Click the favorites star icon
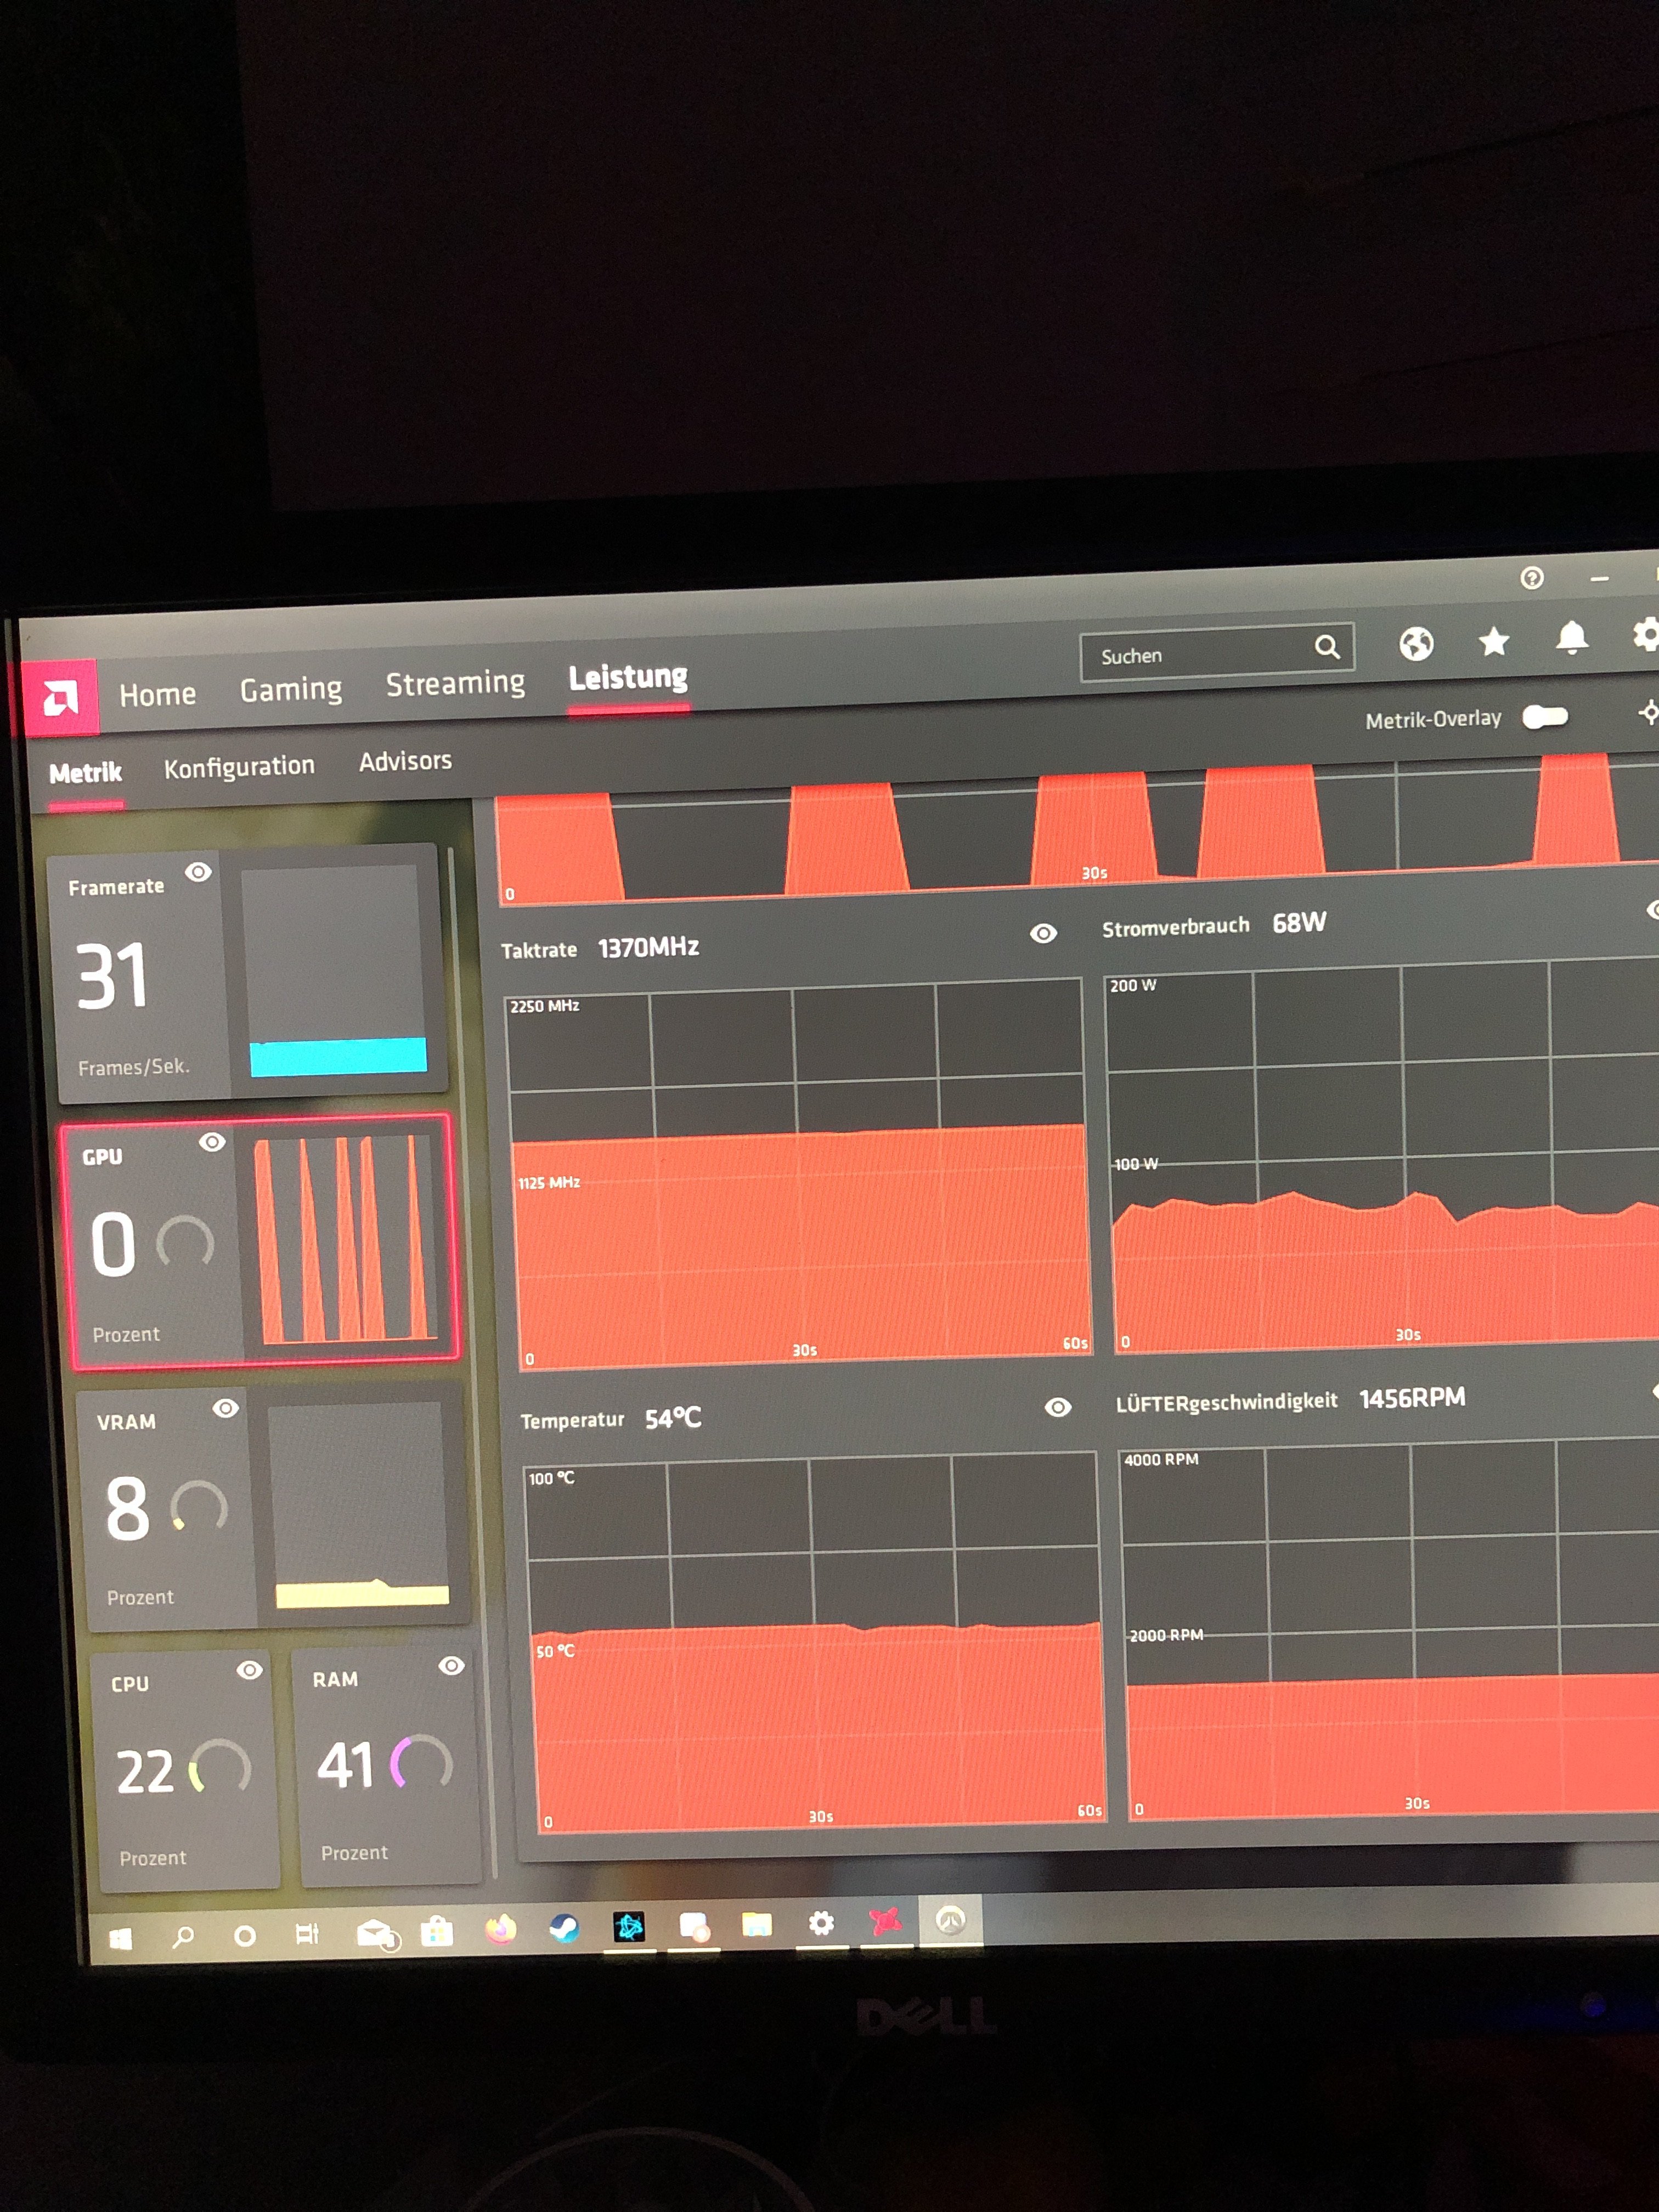This screenshot has height=2212, width=1659. point(1494,641)
